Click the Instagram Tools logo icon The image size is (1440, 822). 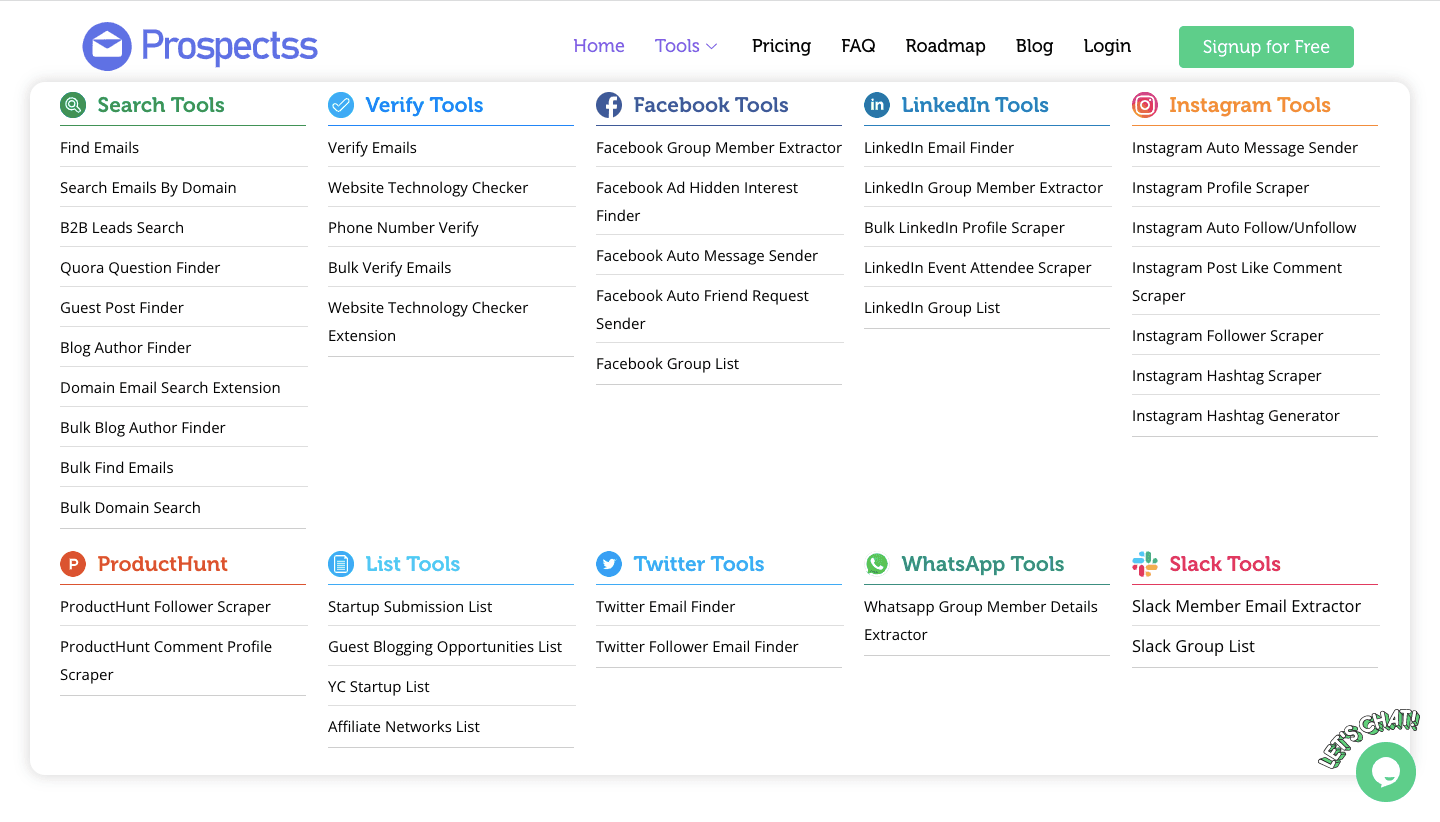pyautogui.click(x=1145, y=105)
